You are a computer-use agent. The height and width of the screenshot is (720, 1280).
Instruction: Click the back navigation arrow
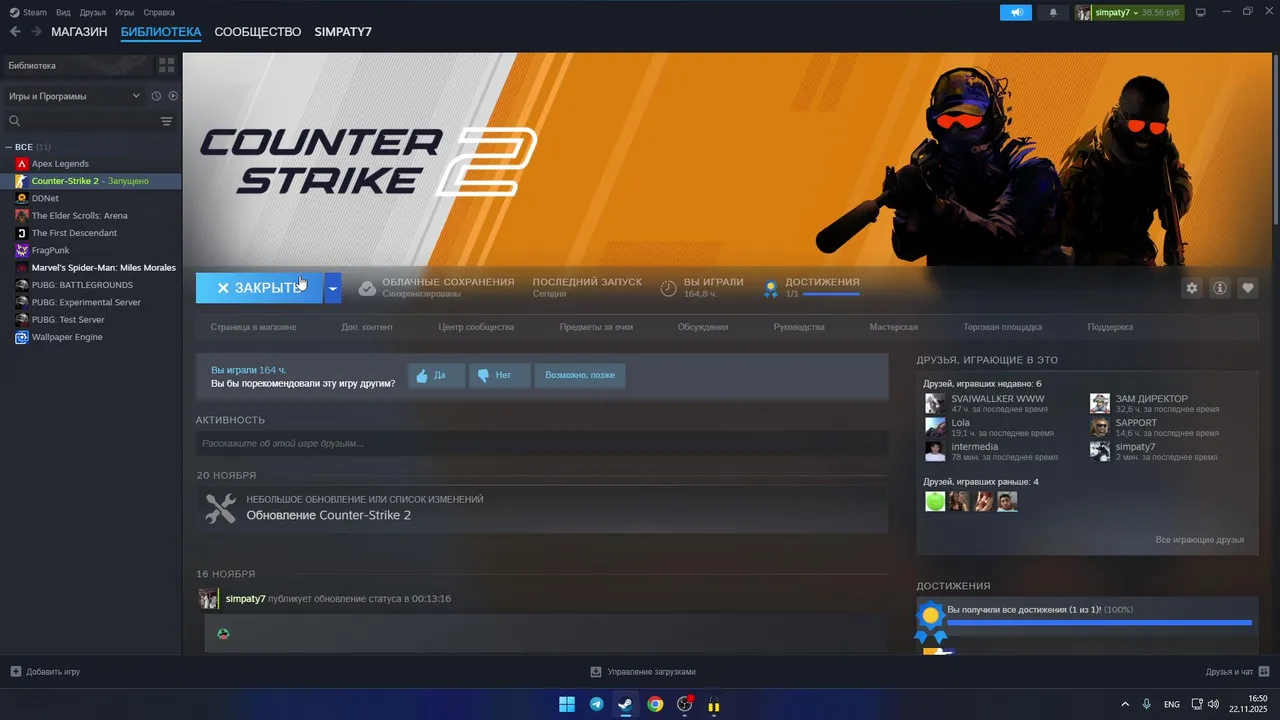tap(15, 32)
